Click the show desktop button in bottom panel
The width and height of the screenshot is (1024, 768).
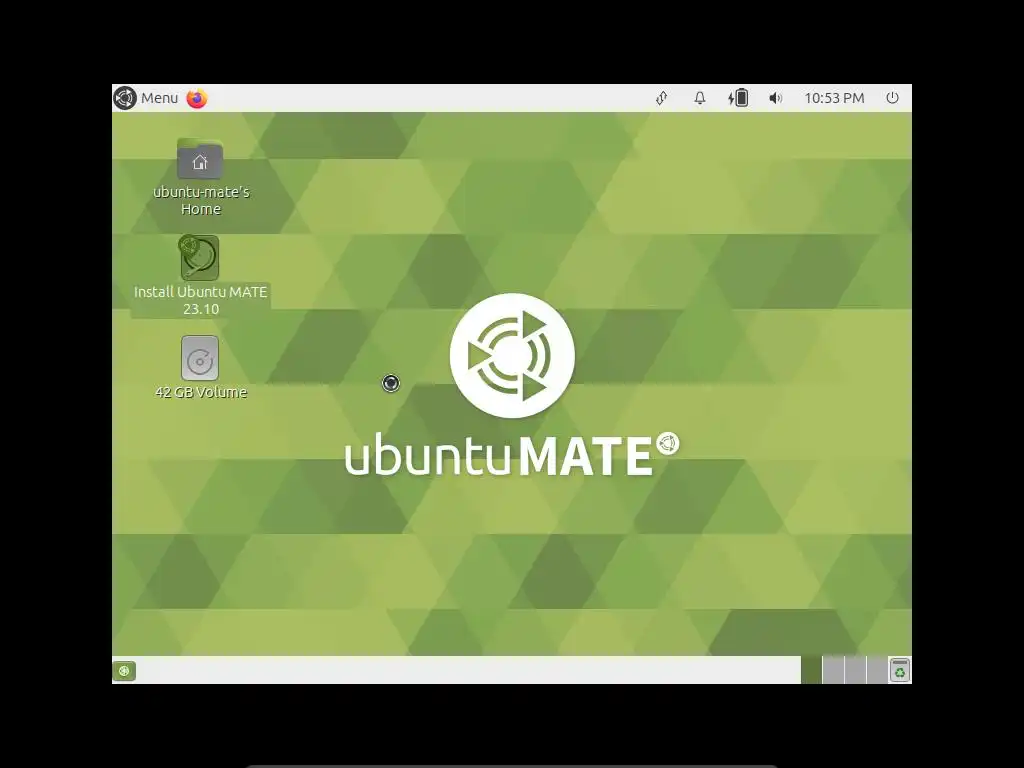(124, 671)
